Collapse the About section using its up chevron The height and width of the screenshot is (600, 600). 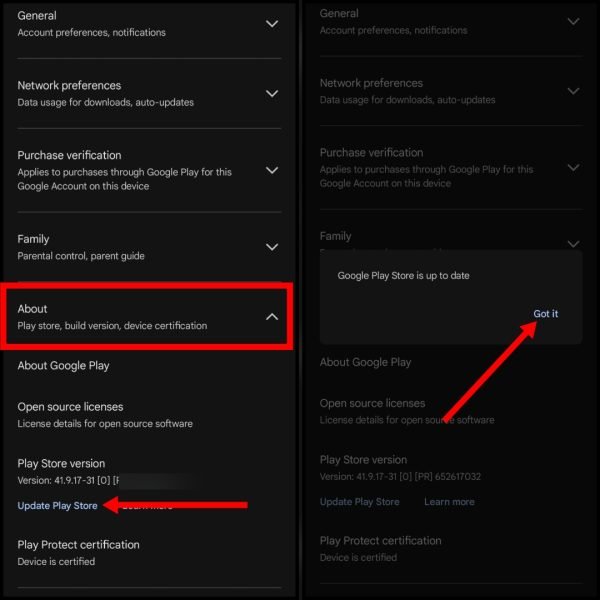(x=272, y=316)
